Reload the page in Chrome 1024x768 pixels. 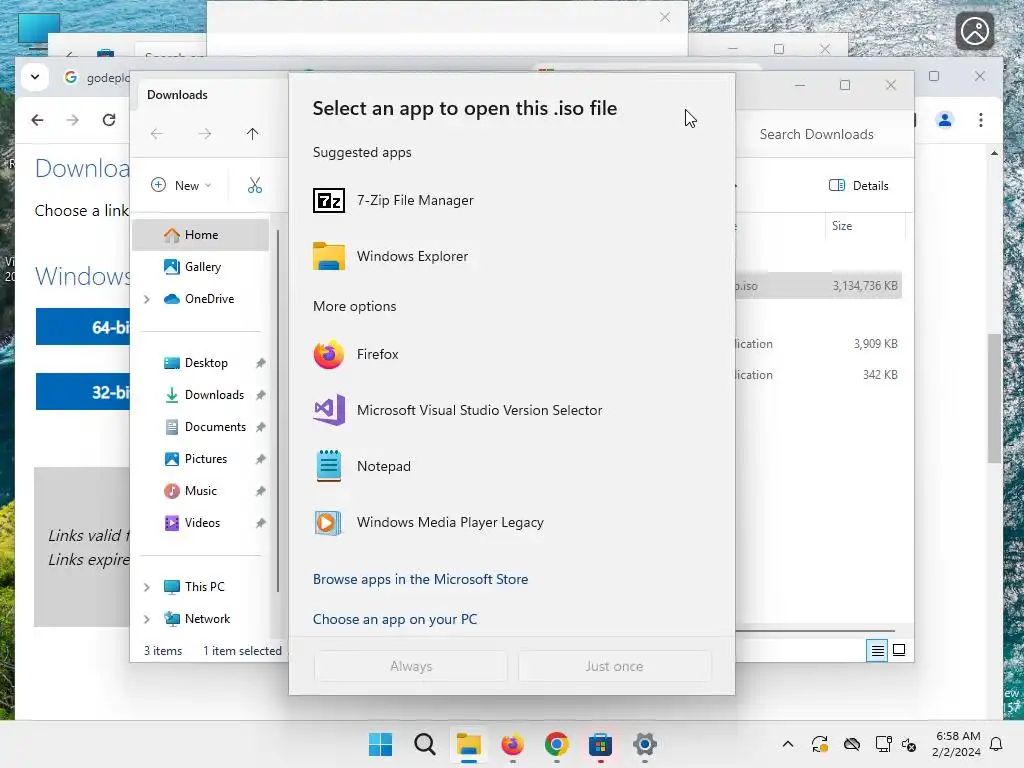tap(109, 120)
